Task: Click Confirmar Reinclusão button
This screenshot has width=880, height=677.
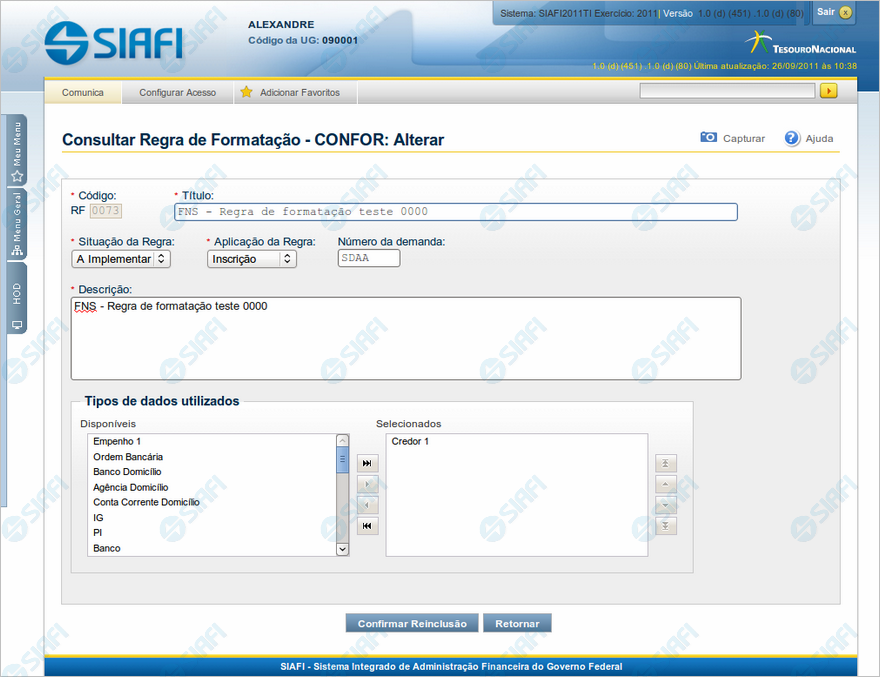Action: 412,623
